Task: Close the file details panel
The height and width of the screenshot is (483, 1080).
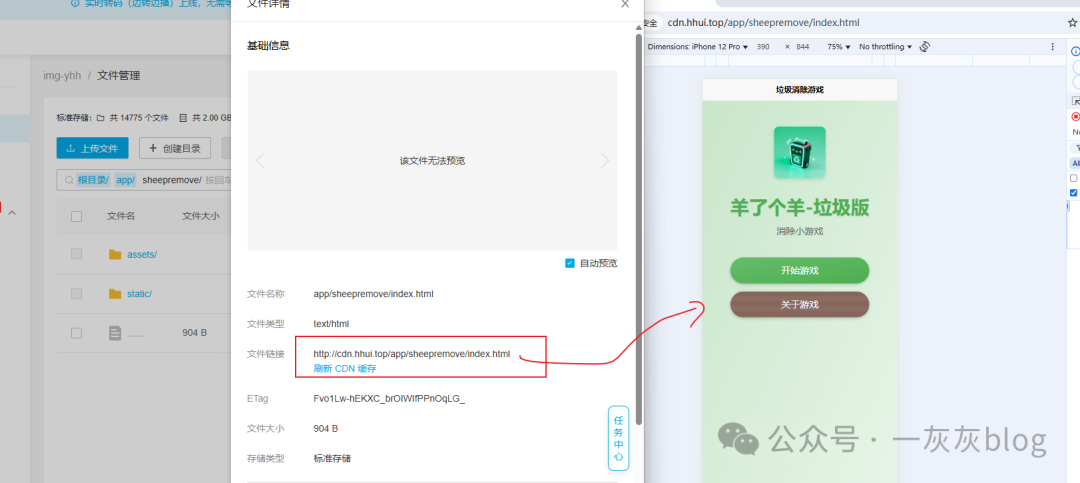Action: (625, 4)
